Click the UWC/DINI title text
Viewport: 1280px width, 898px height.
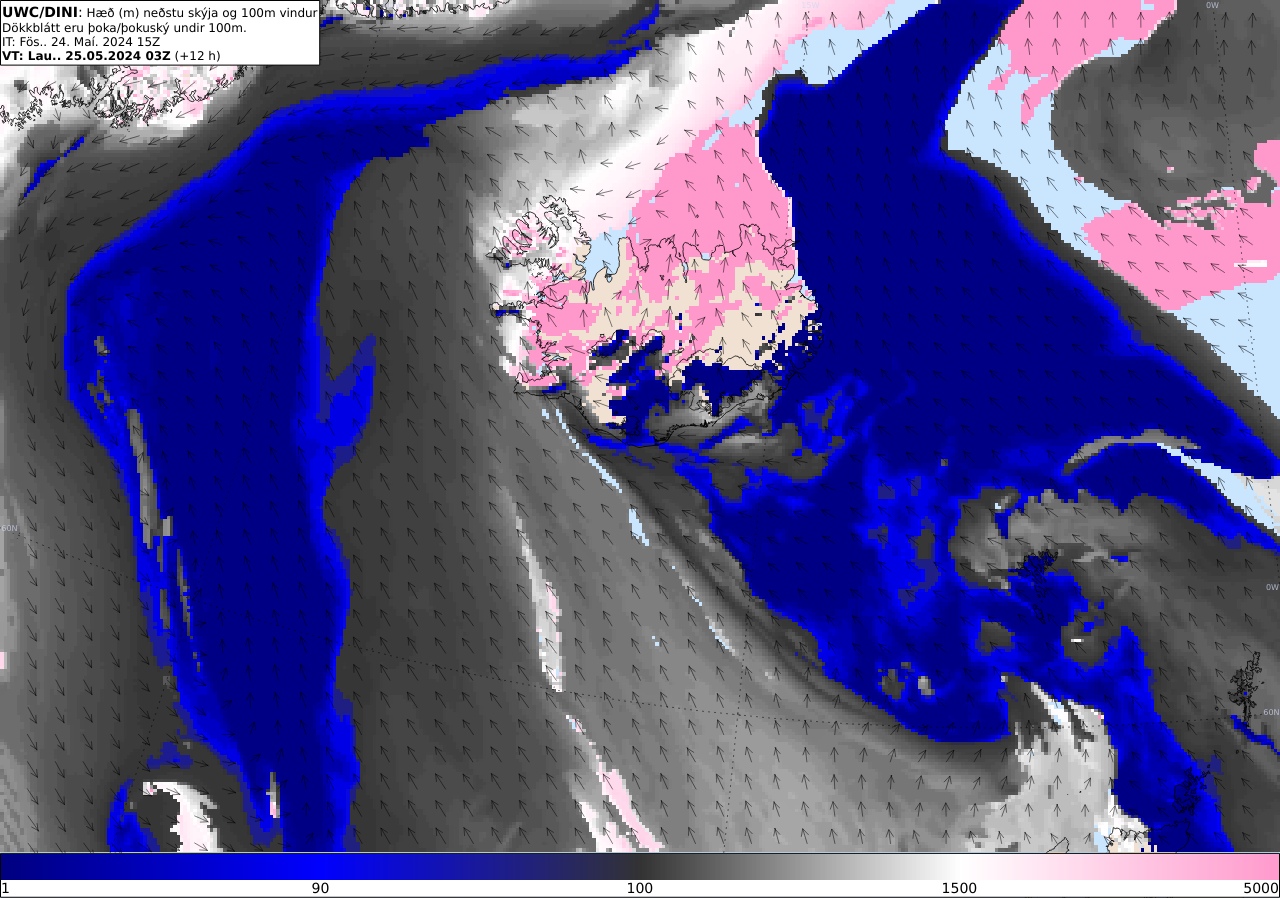point(40,12)
